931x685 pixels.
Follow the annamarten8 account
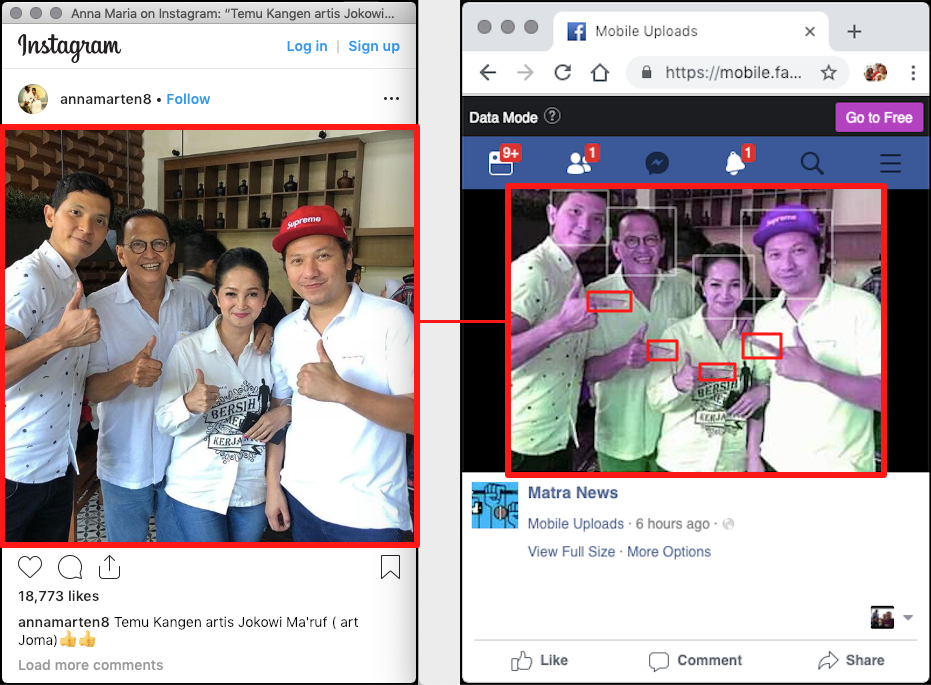coord(188,99)
